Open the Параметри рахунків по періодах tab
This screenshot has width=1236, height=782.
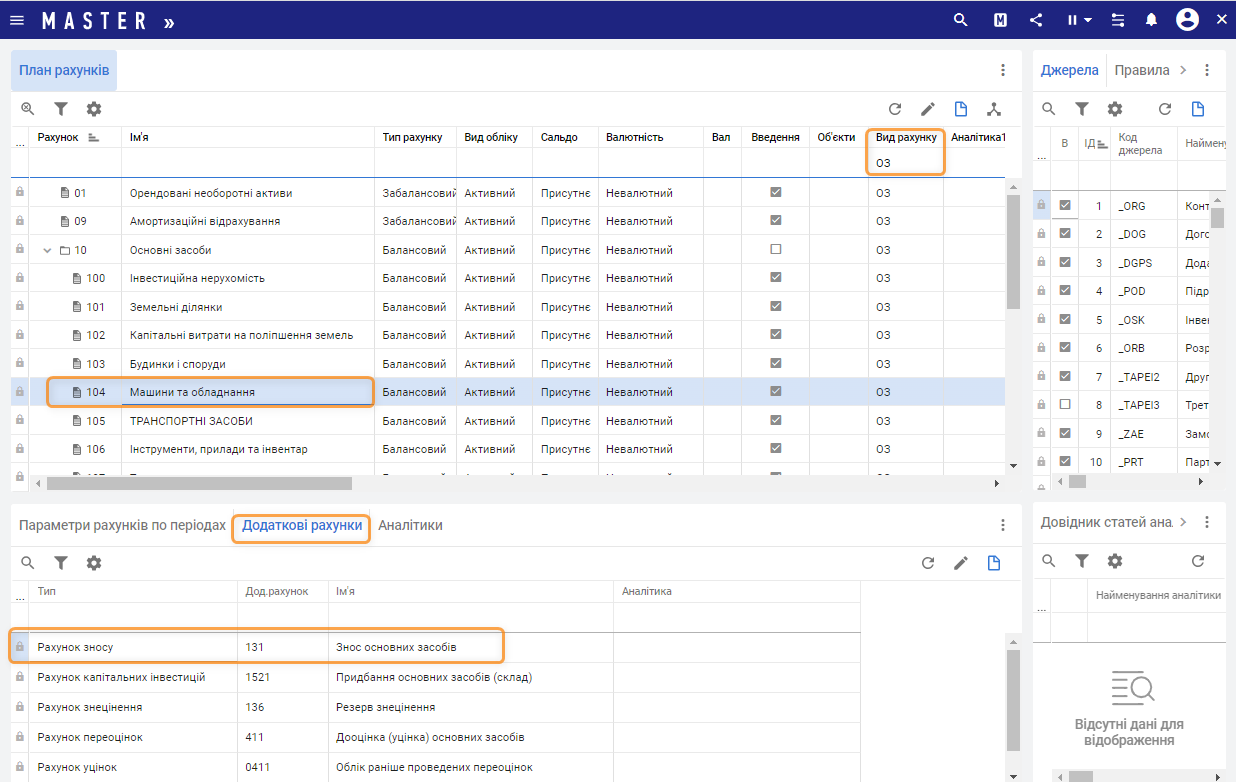pyautogui.click(x=122, y=525)
